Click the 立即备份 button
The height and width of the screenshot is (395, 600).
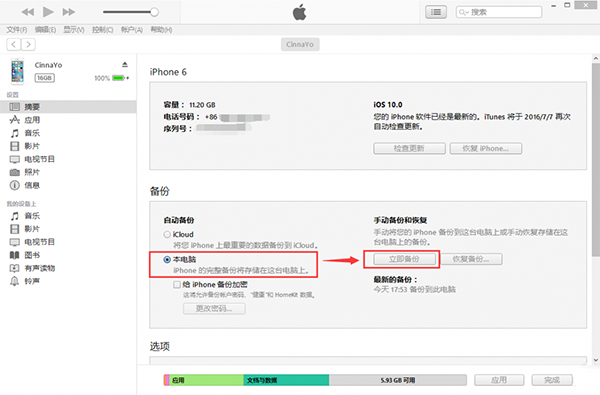(404, 259)
